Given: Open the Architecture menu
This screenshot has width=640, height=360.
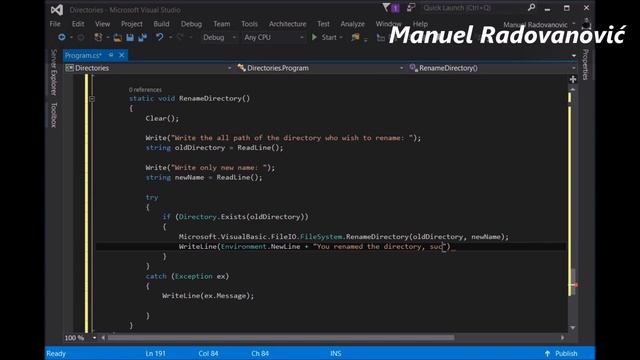Looking at the screenshot, I should 287,24.
